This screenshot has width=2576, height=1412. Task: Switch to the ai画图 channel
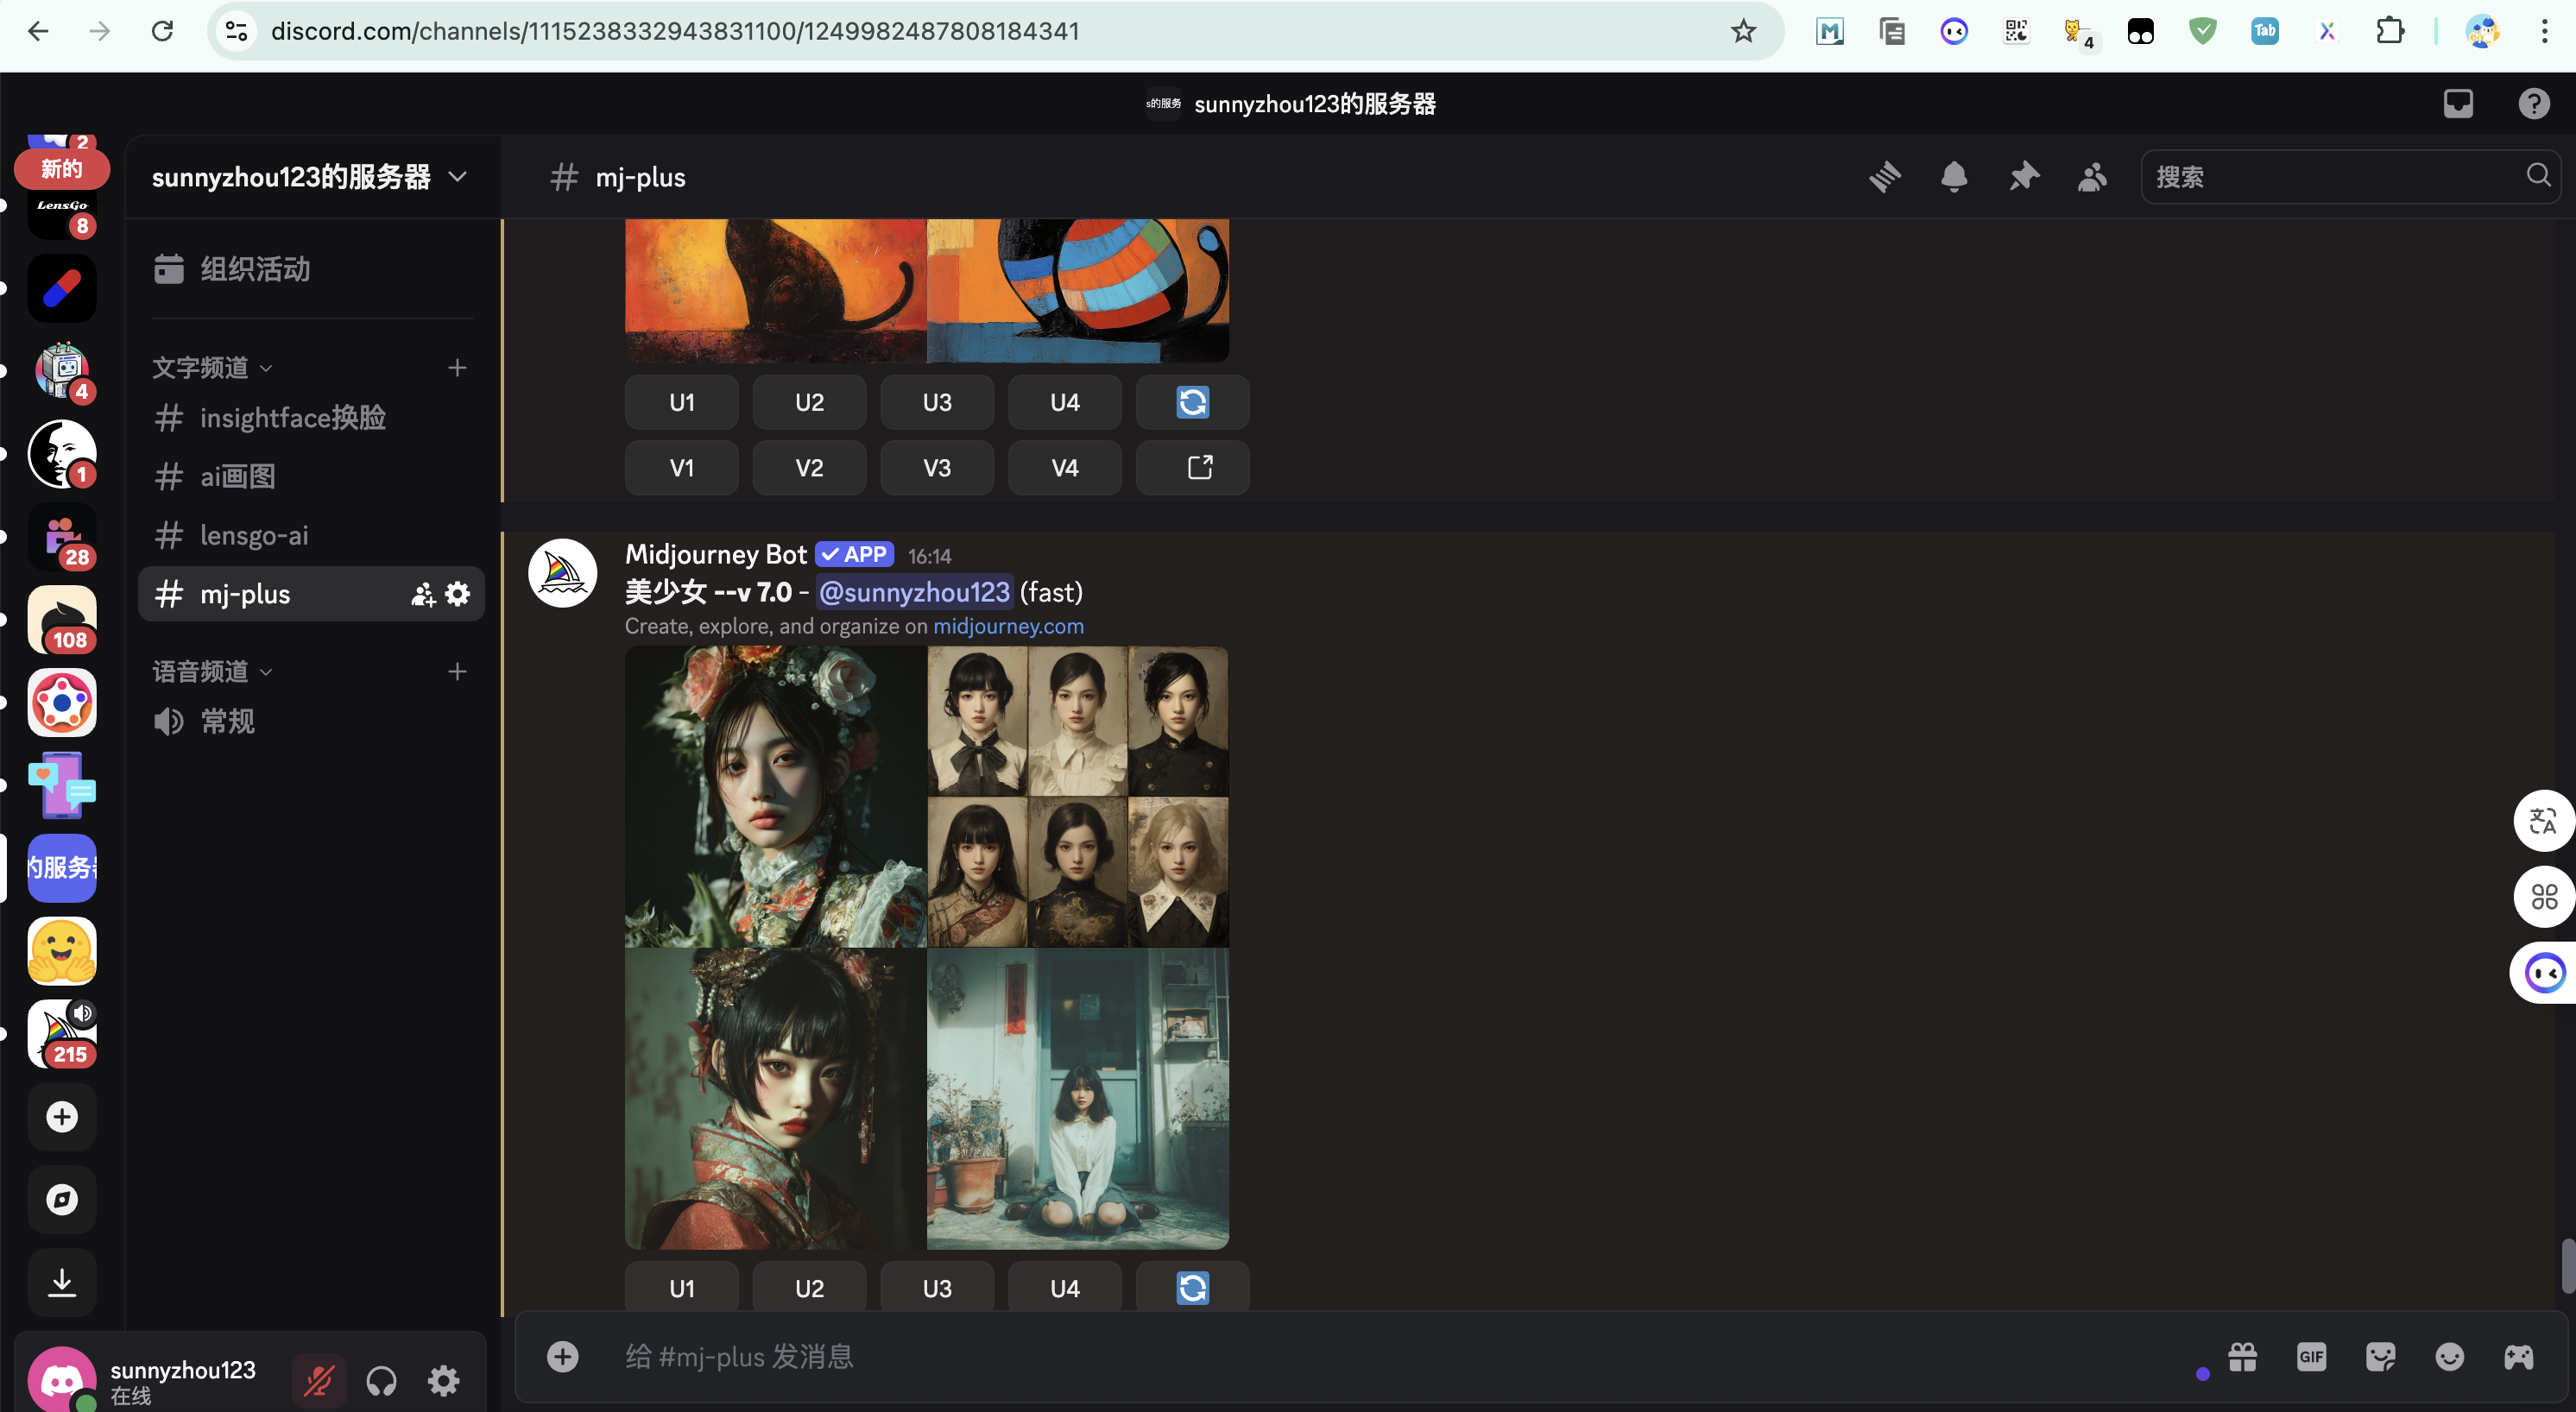pos(238,476)
